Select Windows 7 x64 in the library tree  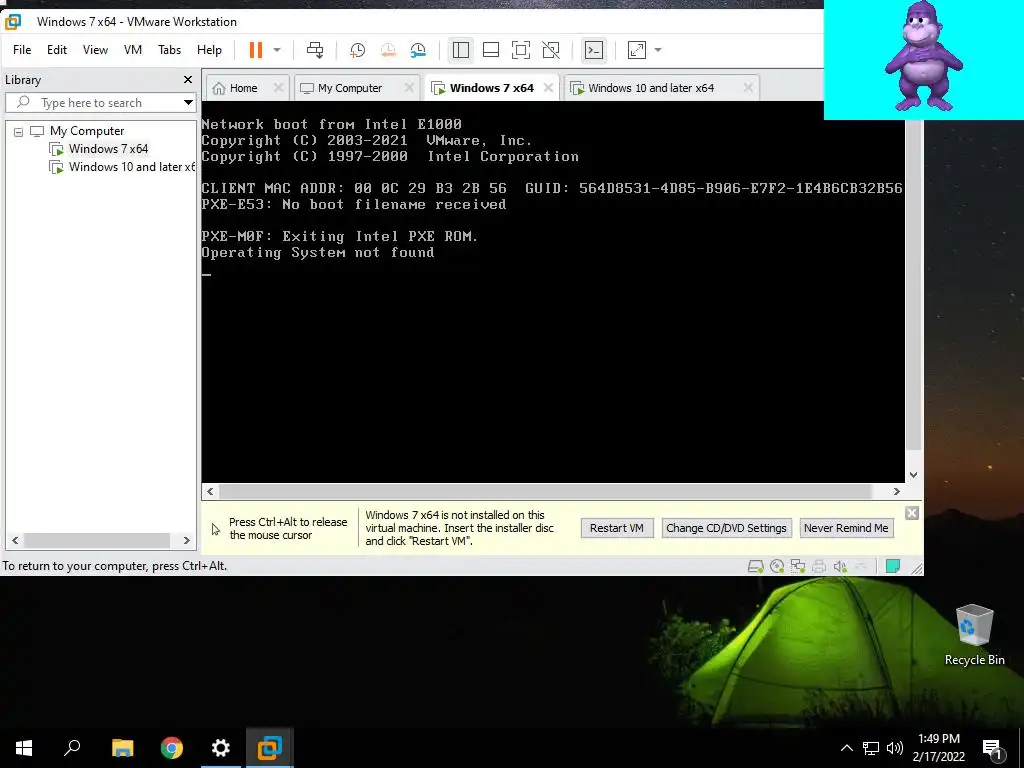[108, 149]
